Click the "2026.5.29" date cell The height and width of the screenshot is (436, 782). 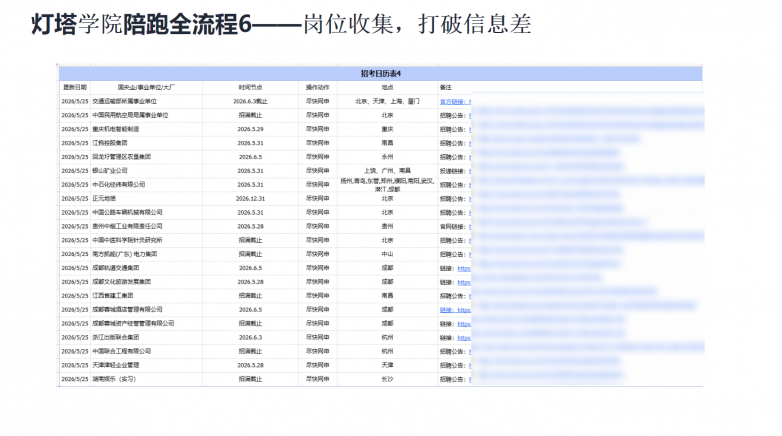[250, 129]
